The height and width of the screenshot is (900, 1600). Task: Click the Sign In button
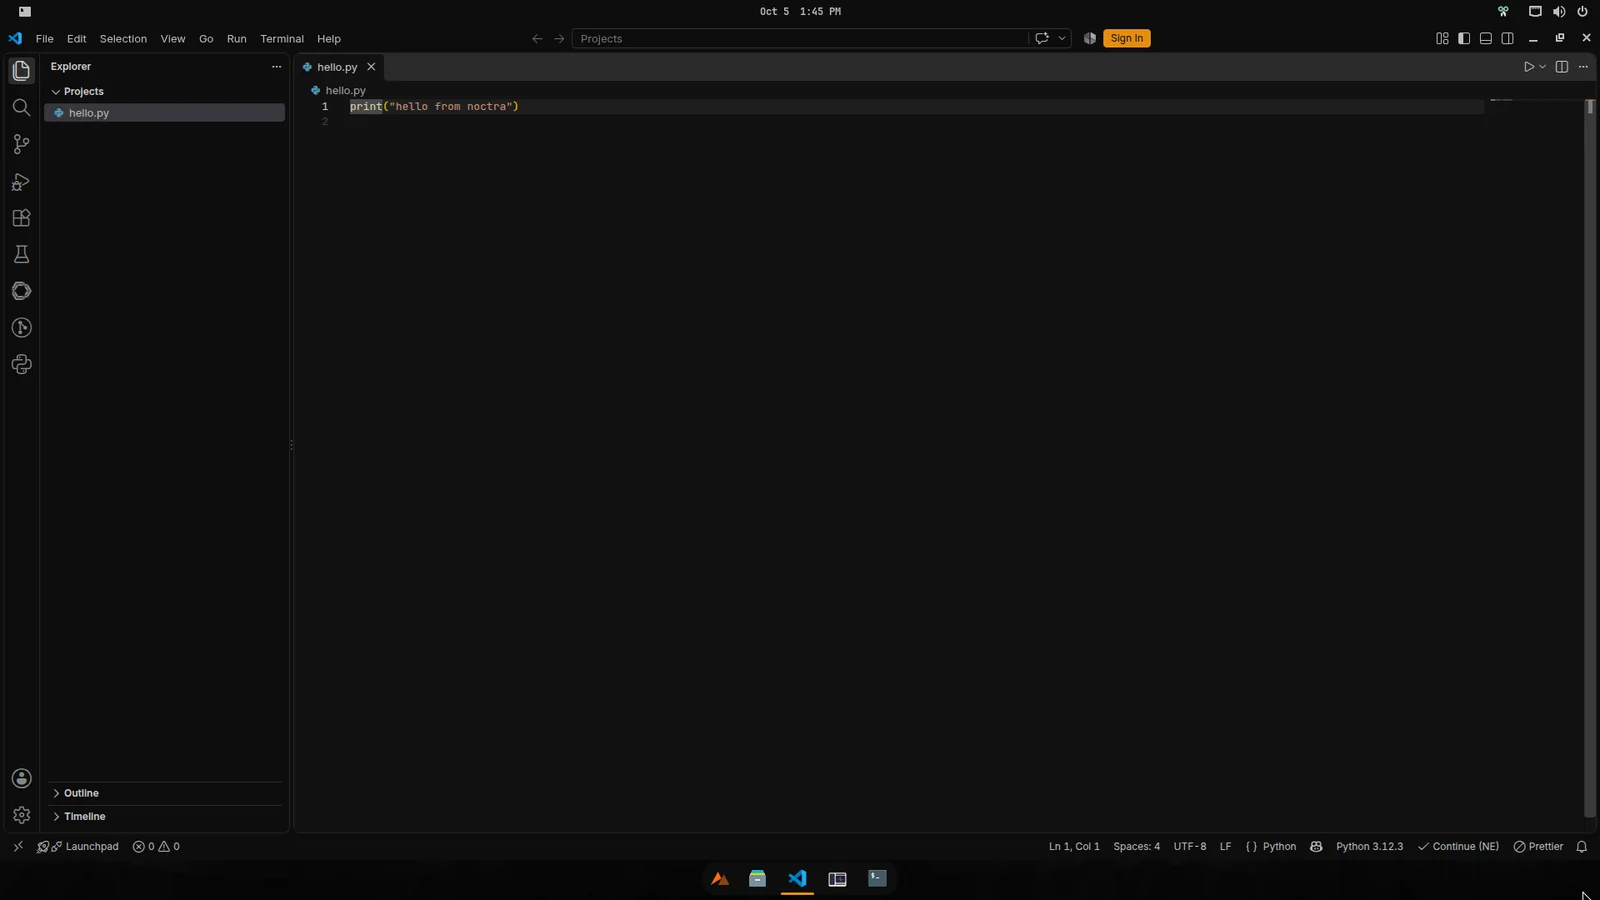click(1127, 38)
